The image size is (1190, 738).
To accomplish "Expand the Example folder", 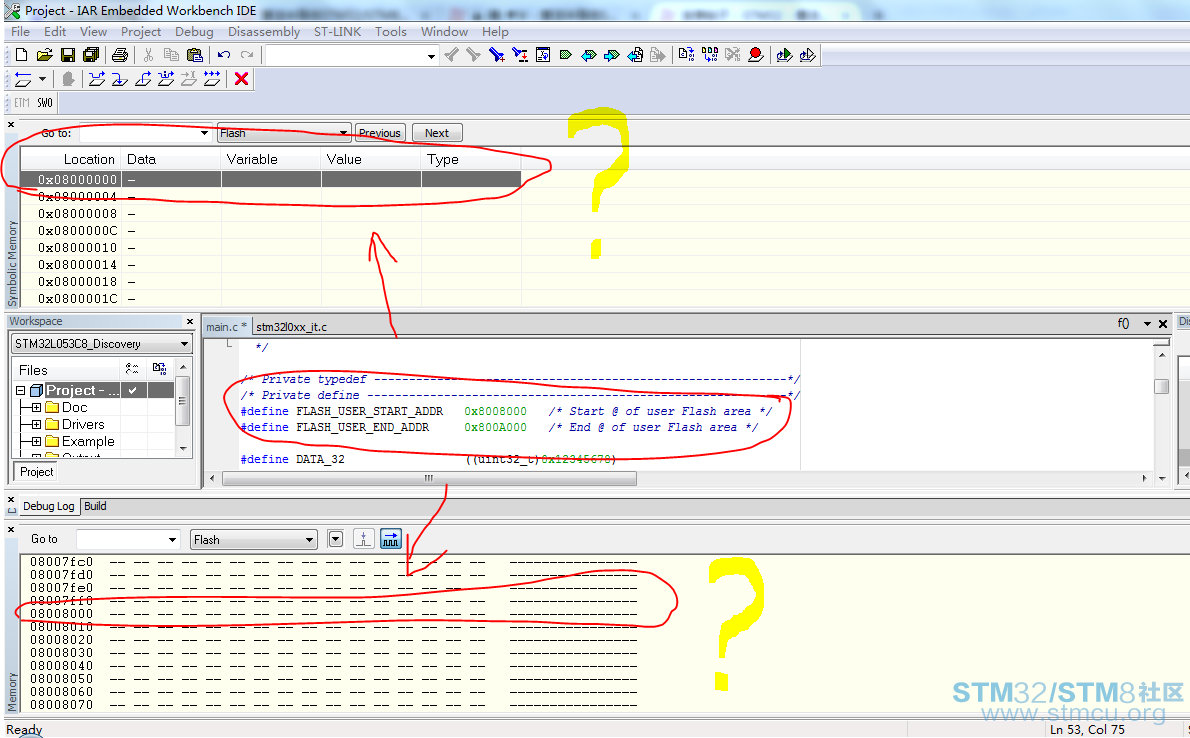I will [36, 441].
